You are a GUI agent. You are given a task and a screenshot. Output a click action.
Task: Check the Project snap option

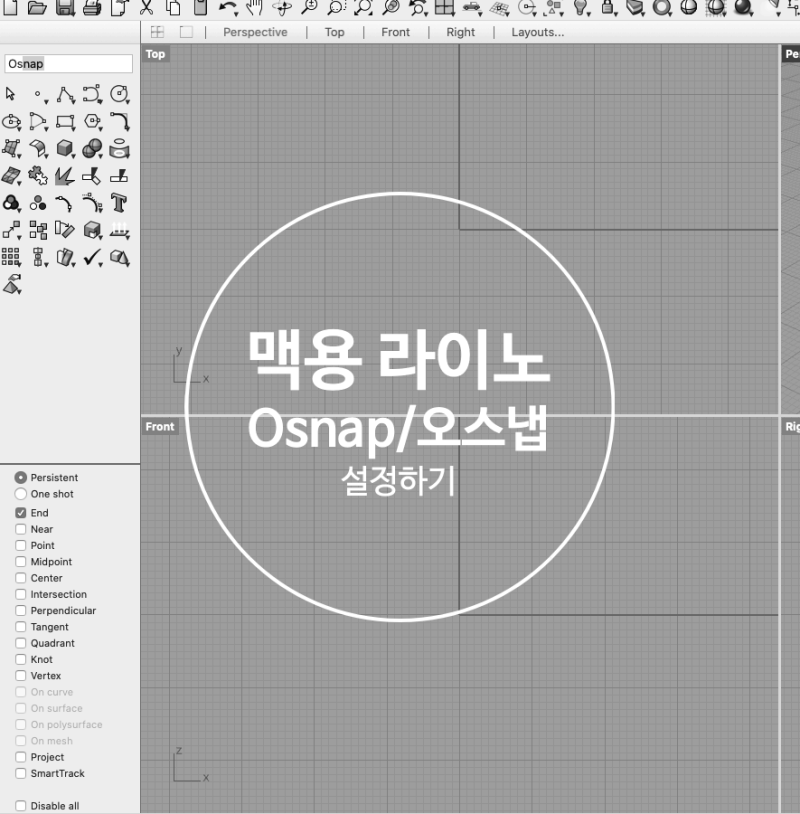tap(21, 757)
